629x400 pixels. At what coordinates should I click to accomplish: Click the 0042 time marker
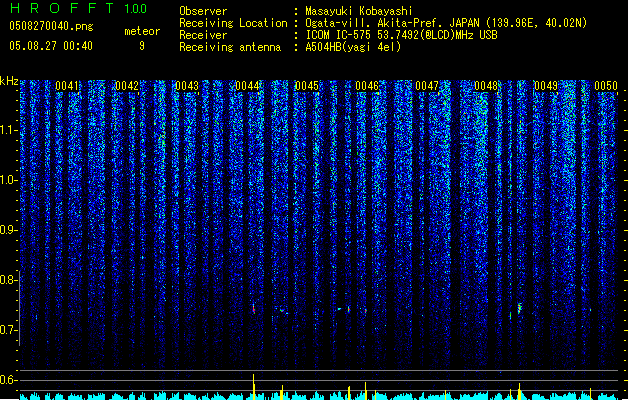point(127,86)
